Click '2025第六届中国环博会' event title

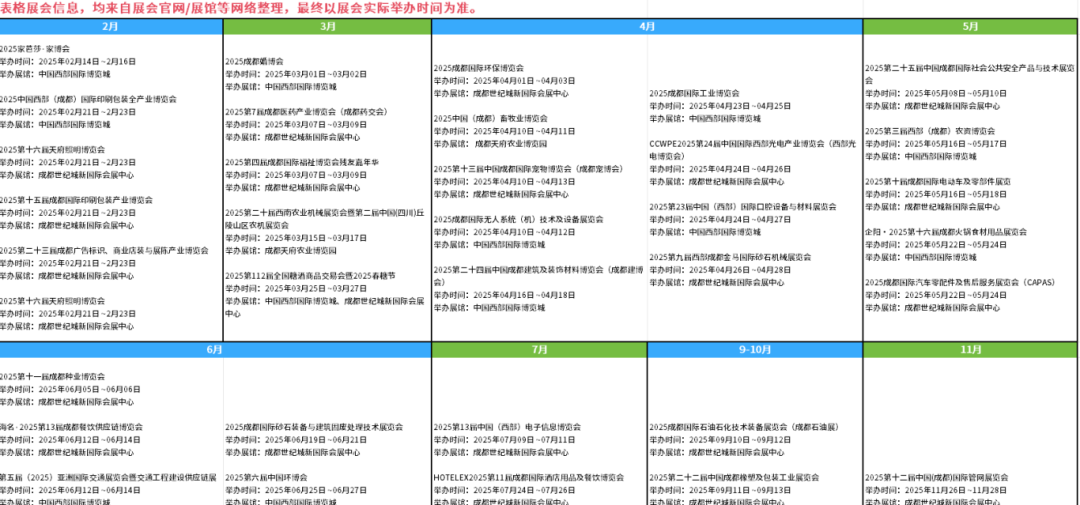coord(266,477)
